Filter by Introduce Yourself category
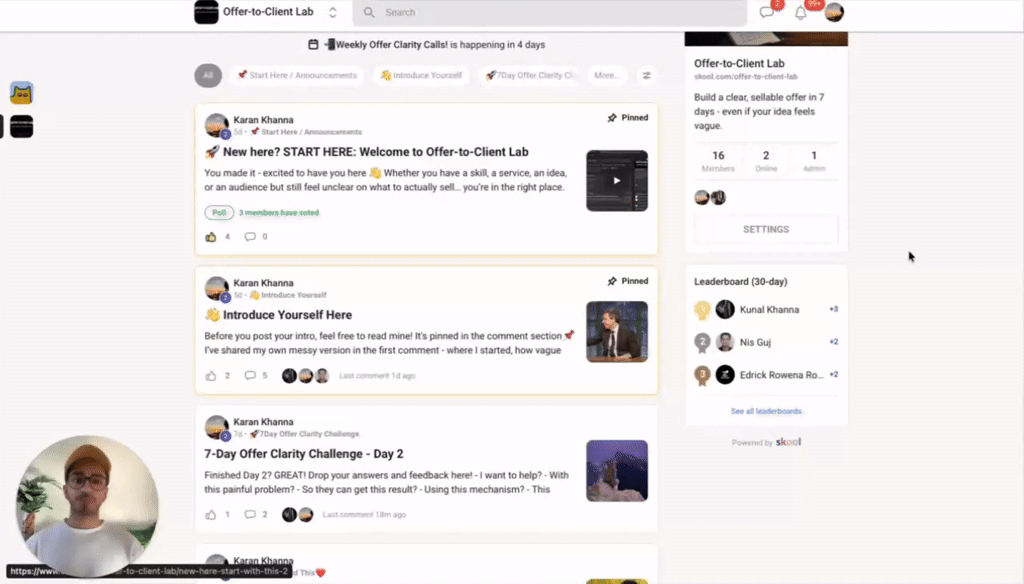Image resolution: width=1024 pixels, height=584 pixels. pos(421,75)
